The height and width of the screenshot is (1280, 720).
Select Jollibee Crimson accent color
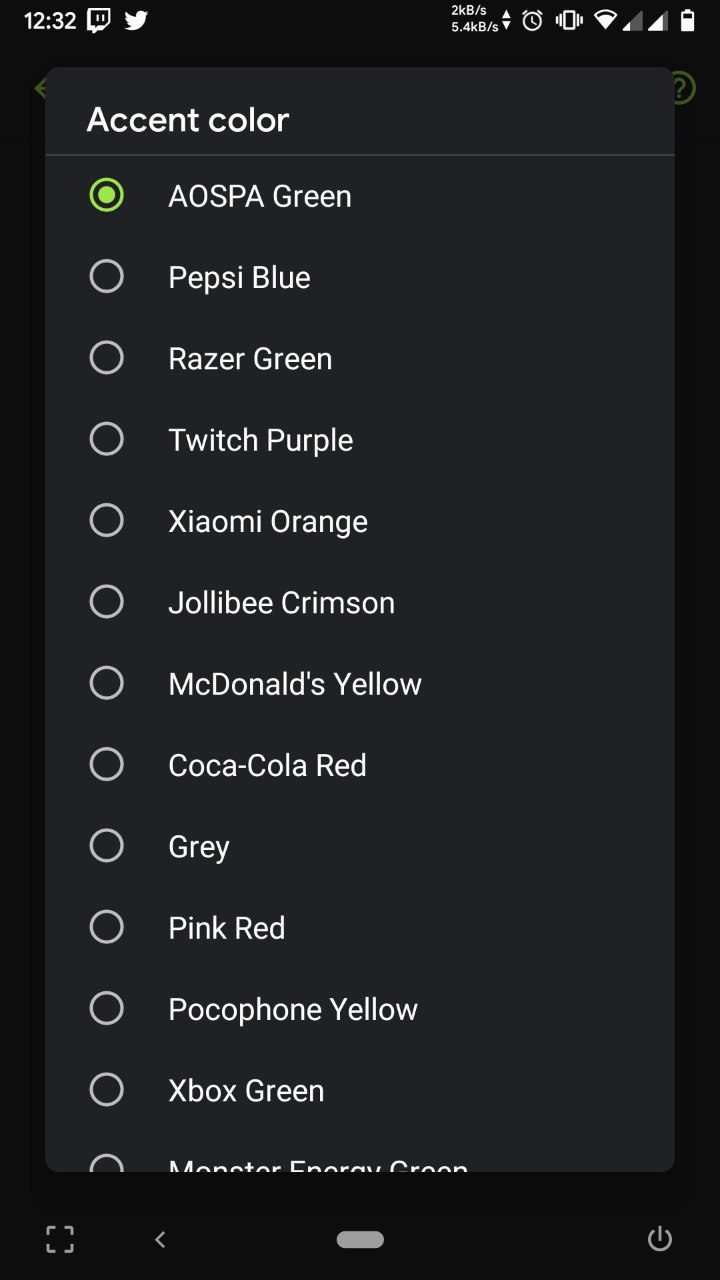[x=360, y=601]
